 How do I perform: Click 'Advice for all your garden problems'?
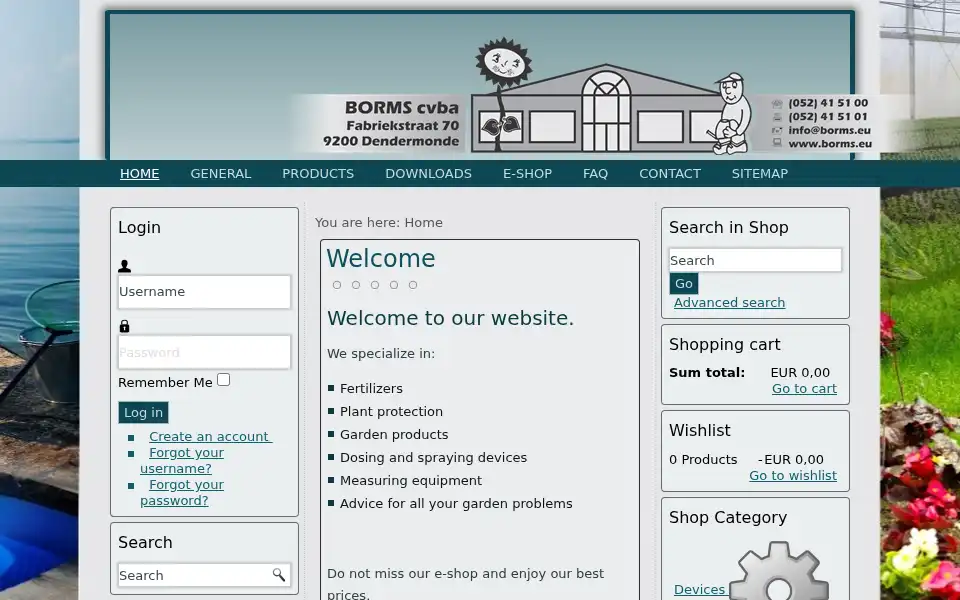pos(456,503)
